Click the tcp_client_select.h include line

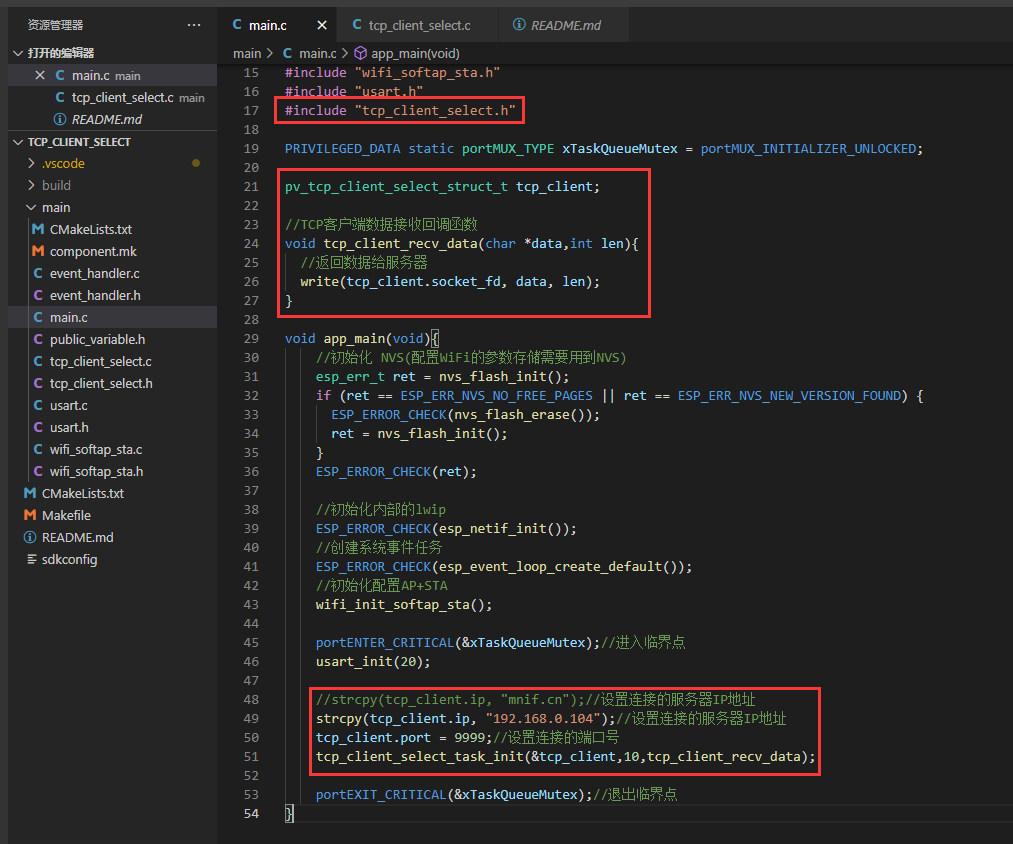click(x=401, y=111)
